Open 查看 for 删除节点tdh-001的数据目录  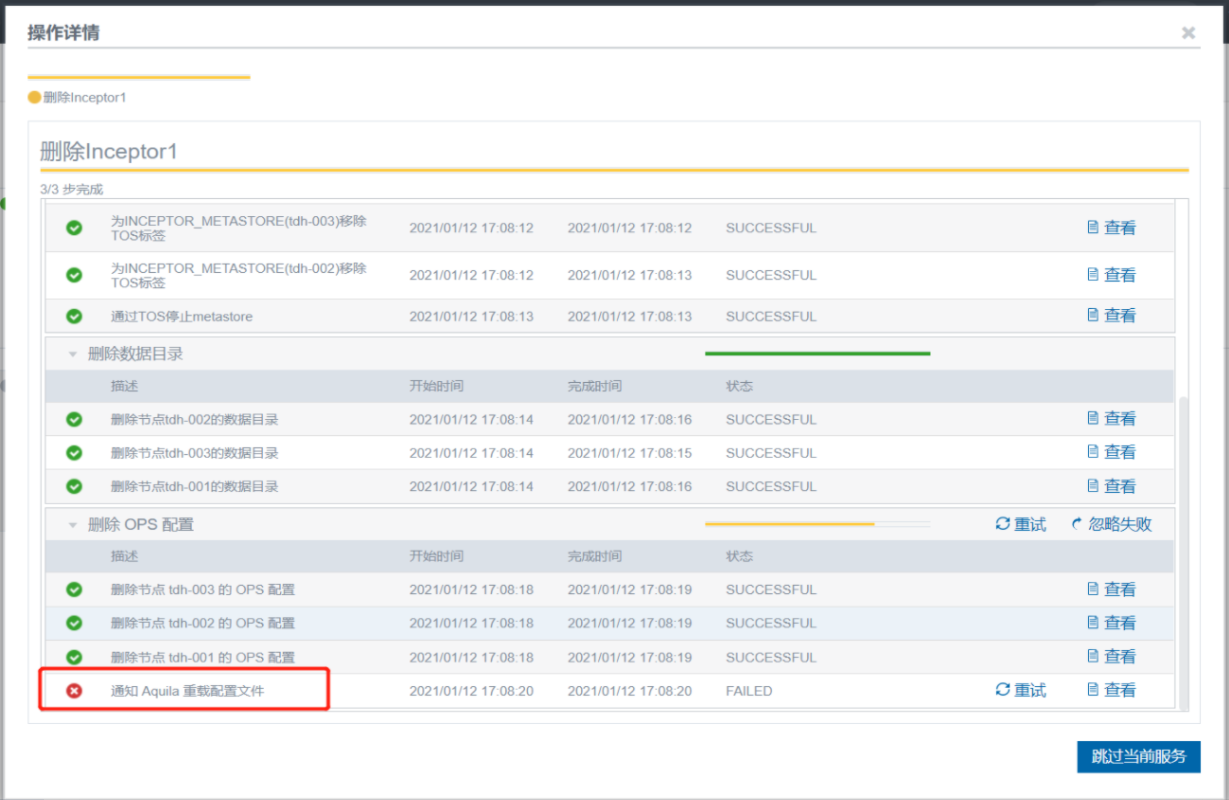1111,486
